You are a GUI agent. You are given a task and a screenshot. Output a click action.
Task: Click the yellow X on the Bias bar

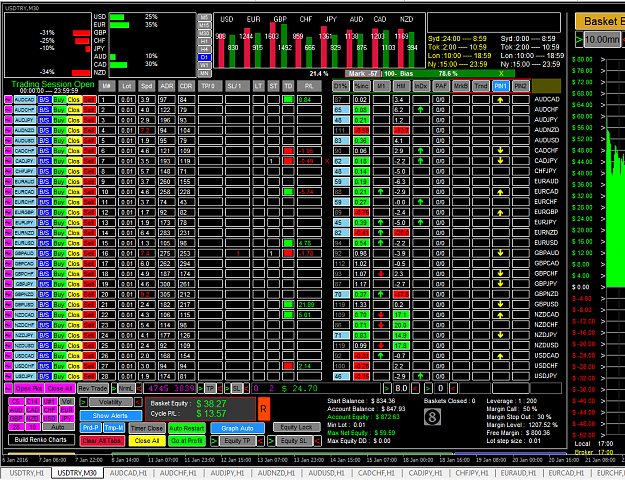(x=501, y=74)
